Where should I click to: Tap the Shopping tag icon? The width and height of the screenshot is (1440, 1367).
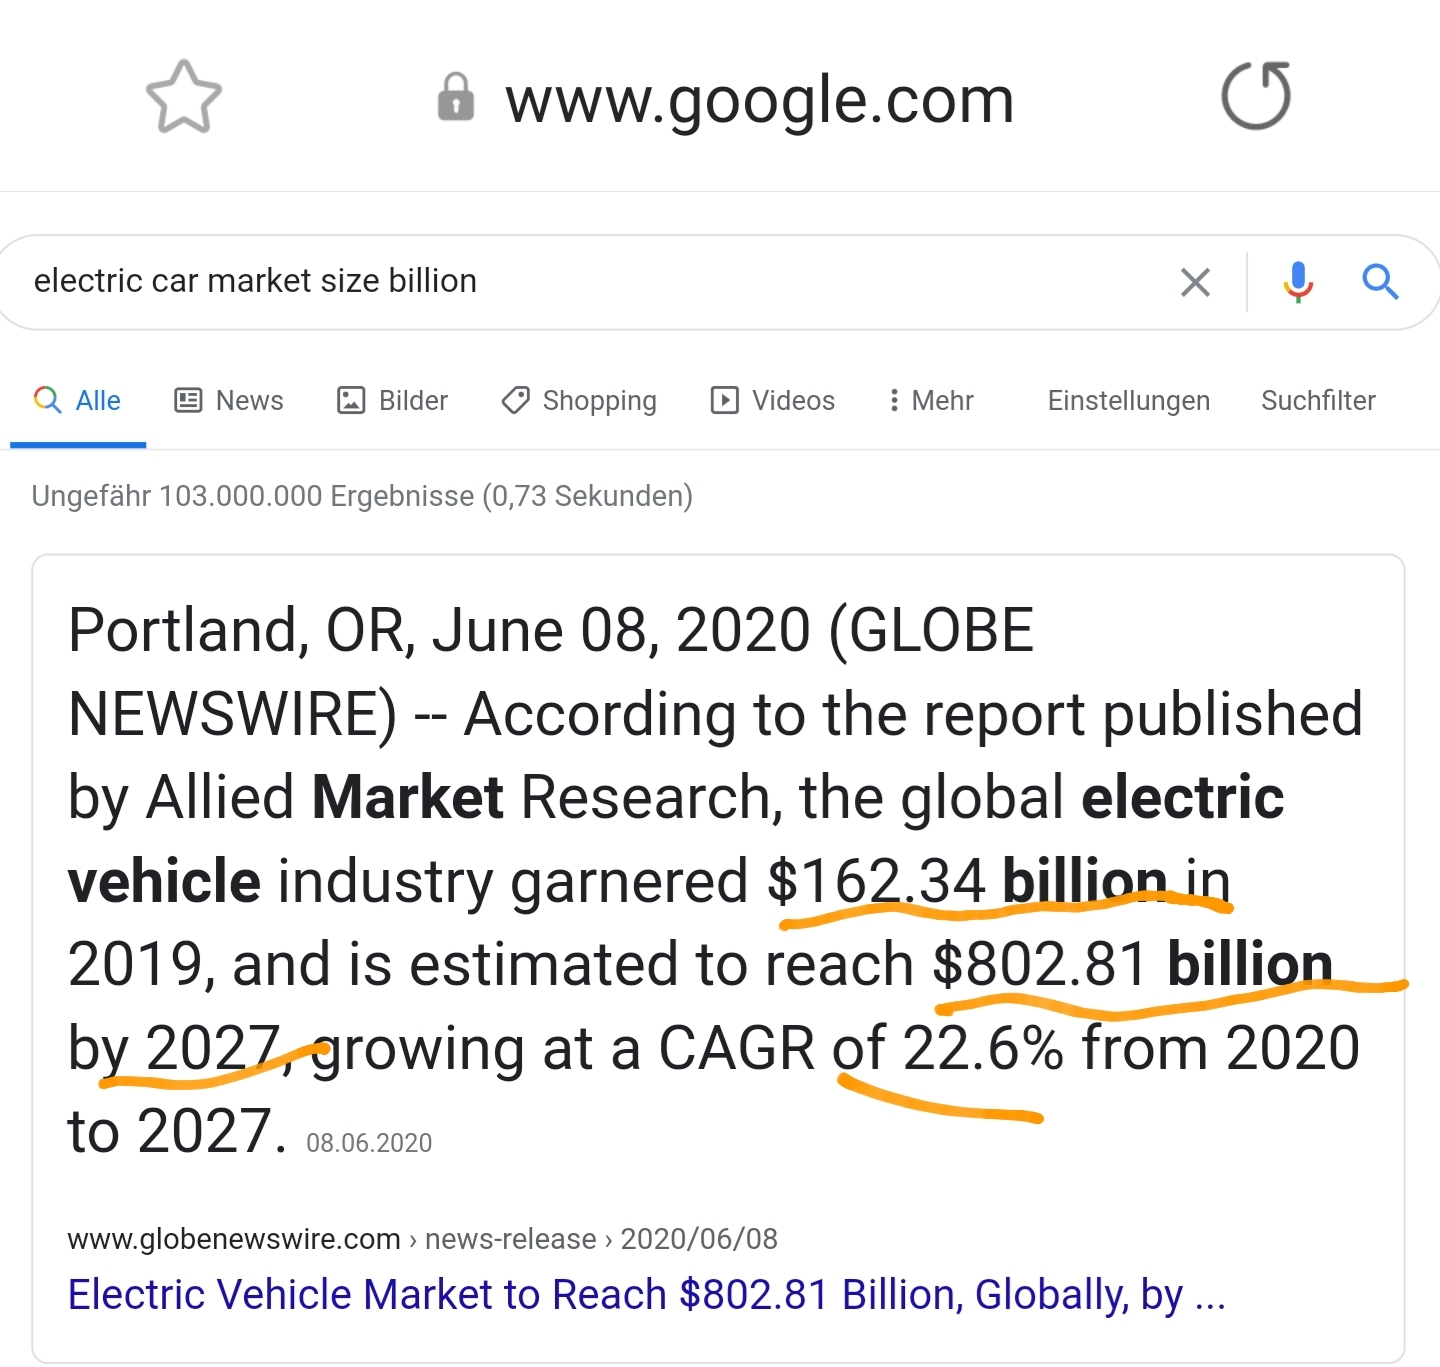(516, 401)
